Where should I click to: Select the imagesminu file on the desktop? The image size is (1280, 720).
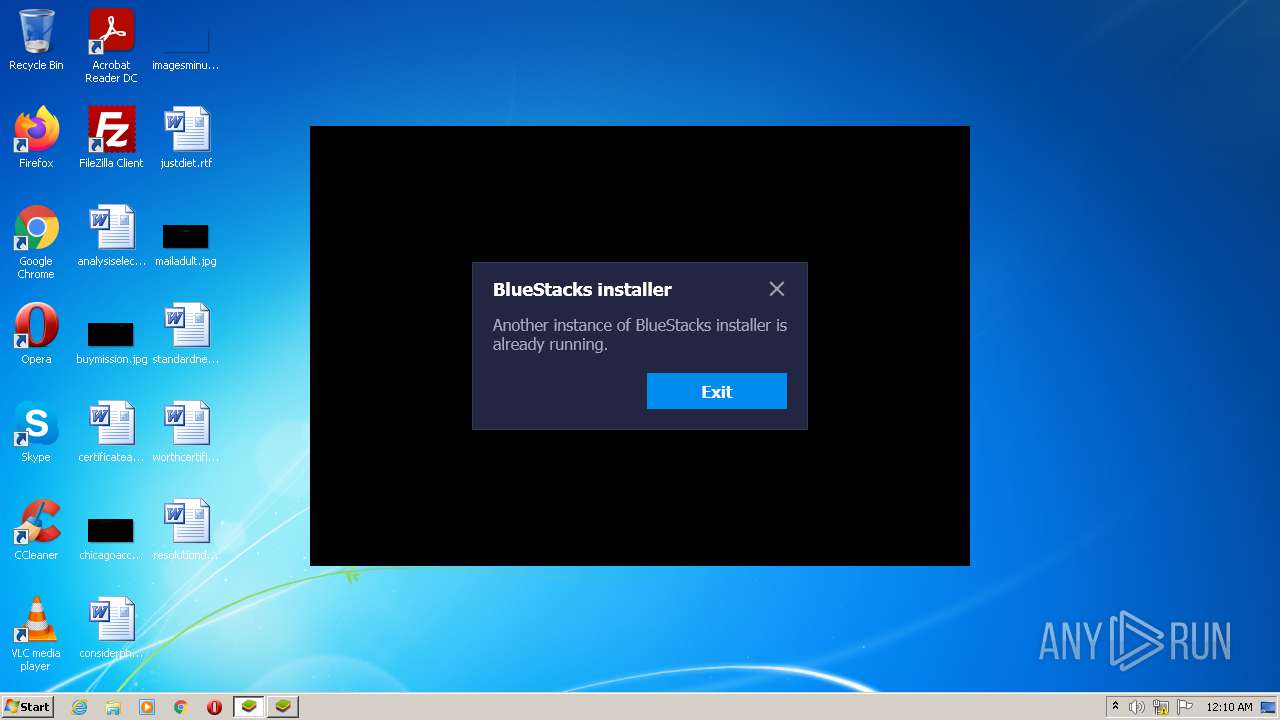click(x=186, y=50)
